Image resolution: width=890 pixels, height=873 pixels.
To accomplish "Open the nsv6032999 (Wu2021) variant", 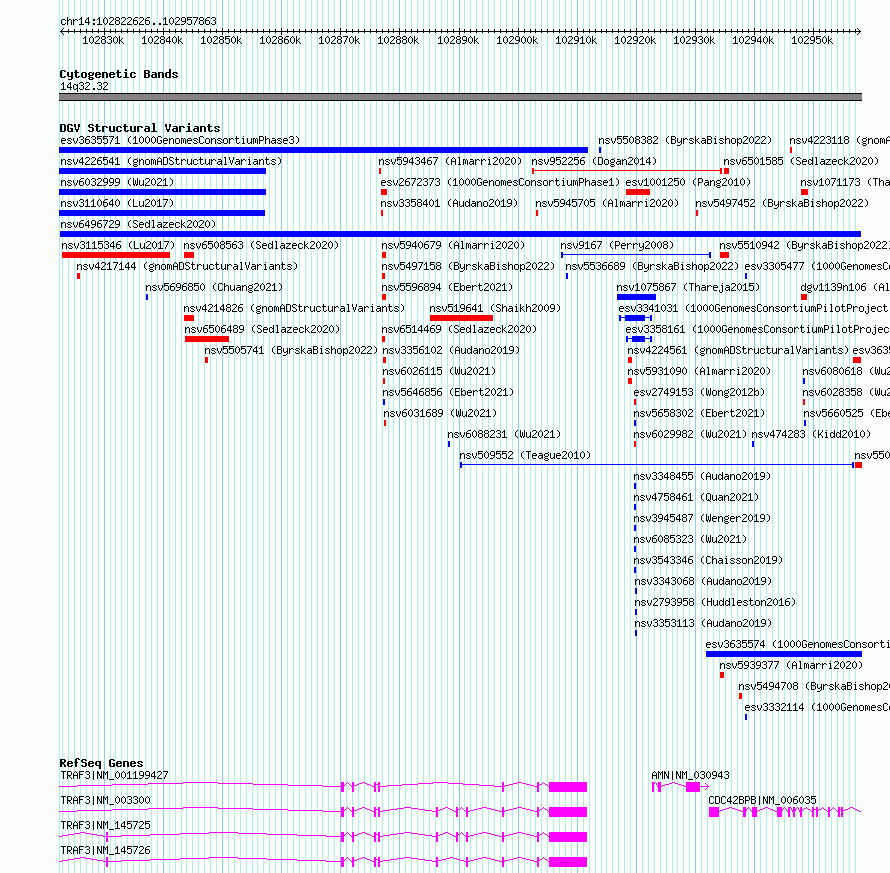I will point(117,182).
